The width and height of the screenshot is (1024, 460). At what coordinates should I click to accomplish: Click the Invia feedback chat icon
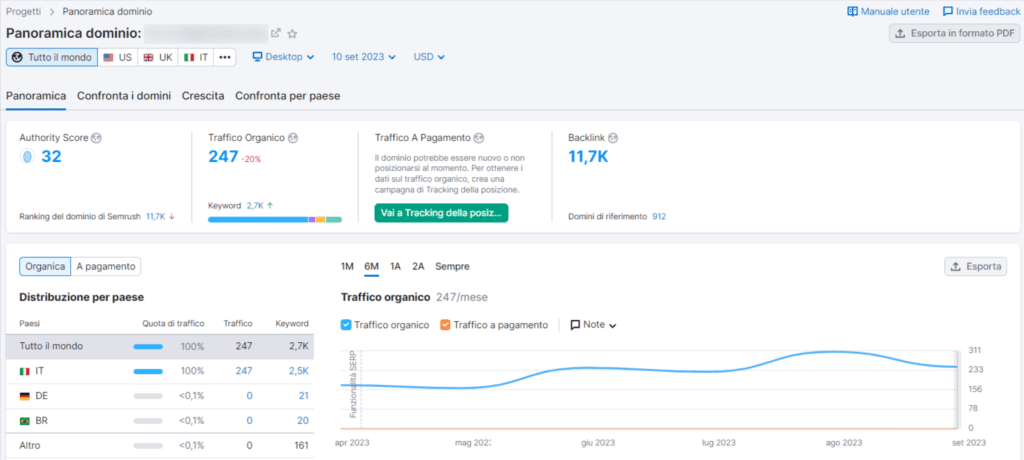948,12
